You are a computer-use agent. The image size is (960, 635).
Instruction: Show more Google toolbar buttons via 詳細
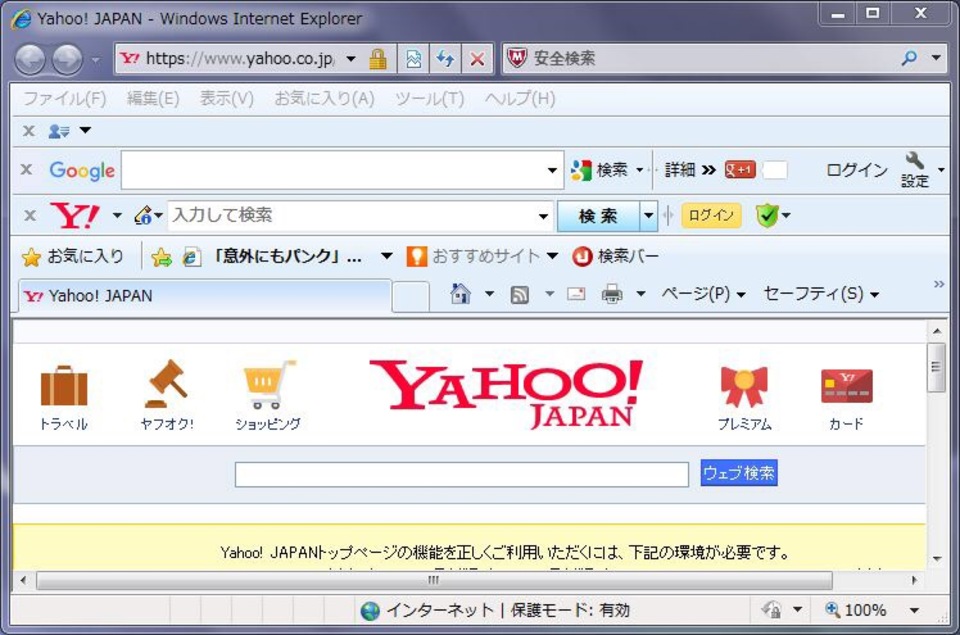(690, 170)
